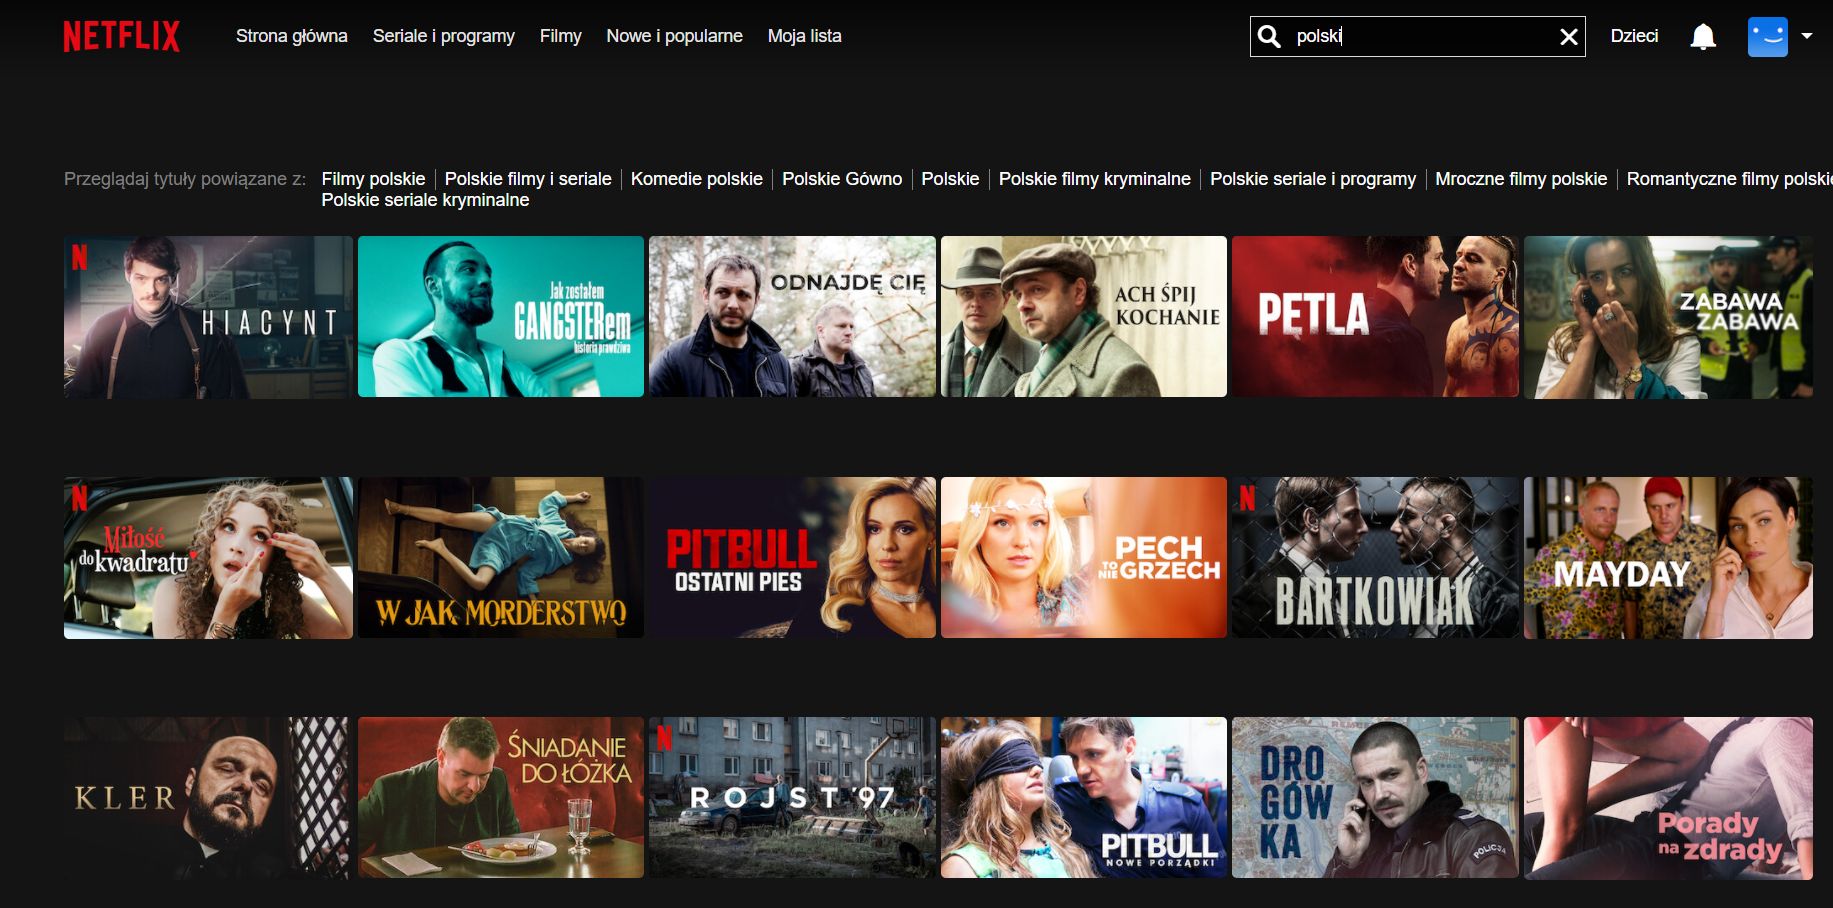Click the blue profile avatar
Screen dimensions: 1833x908
1768,36
